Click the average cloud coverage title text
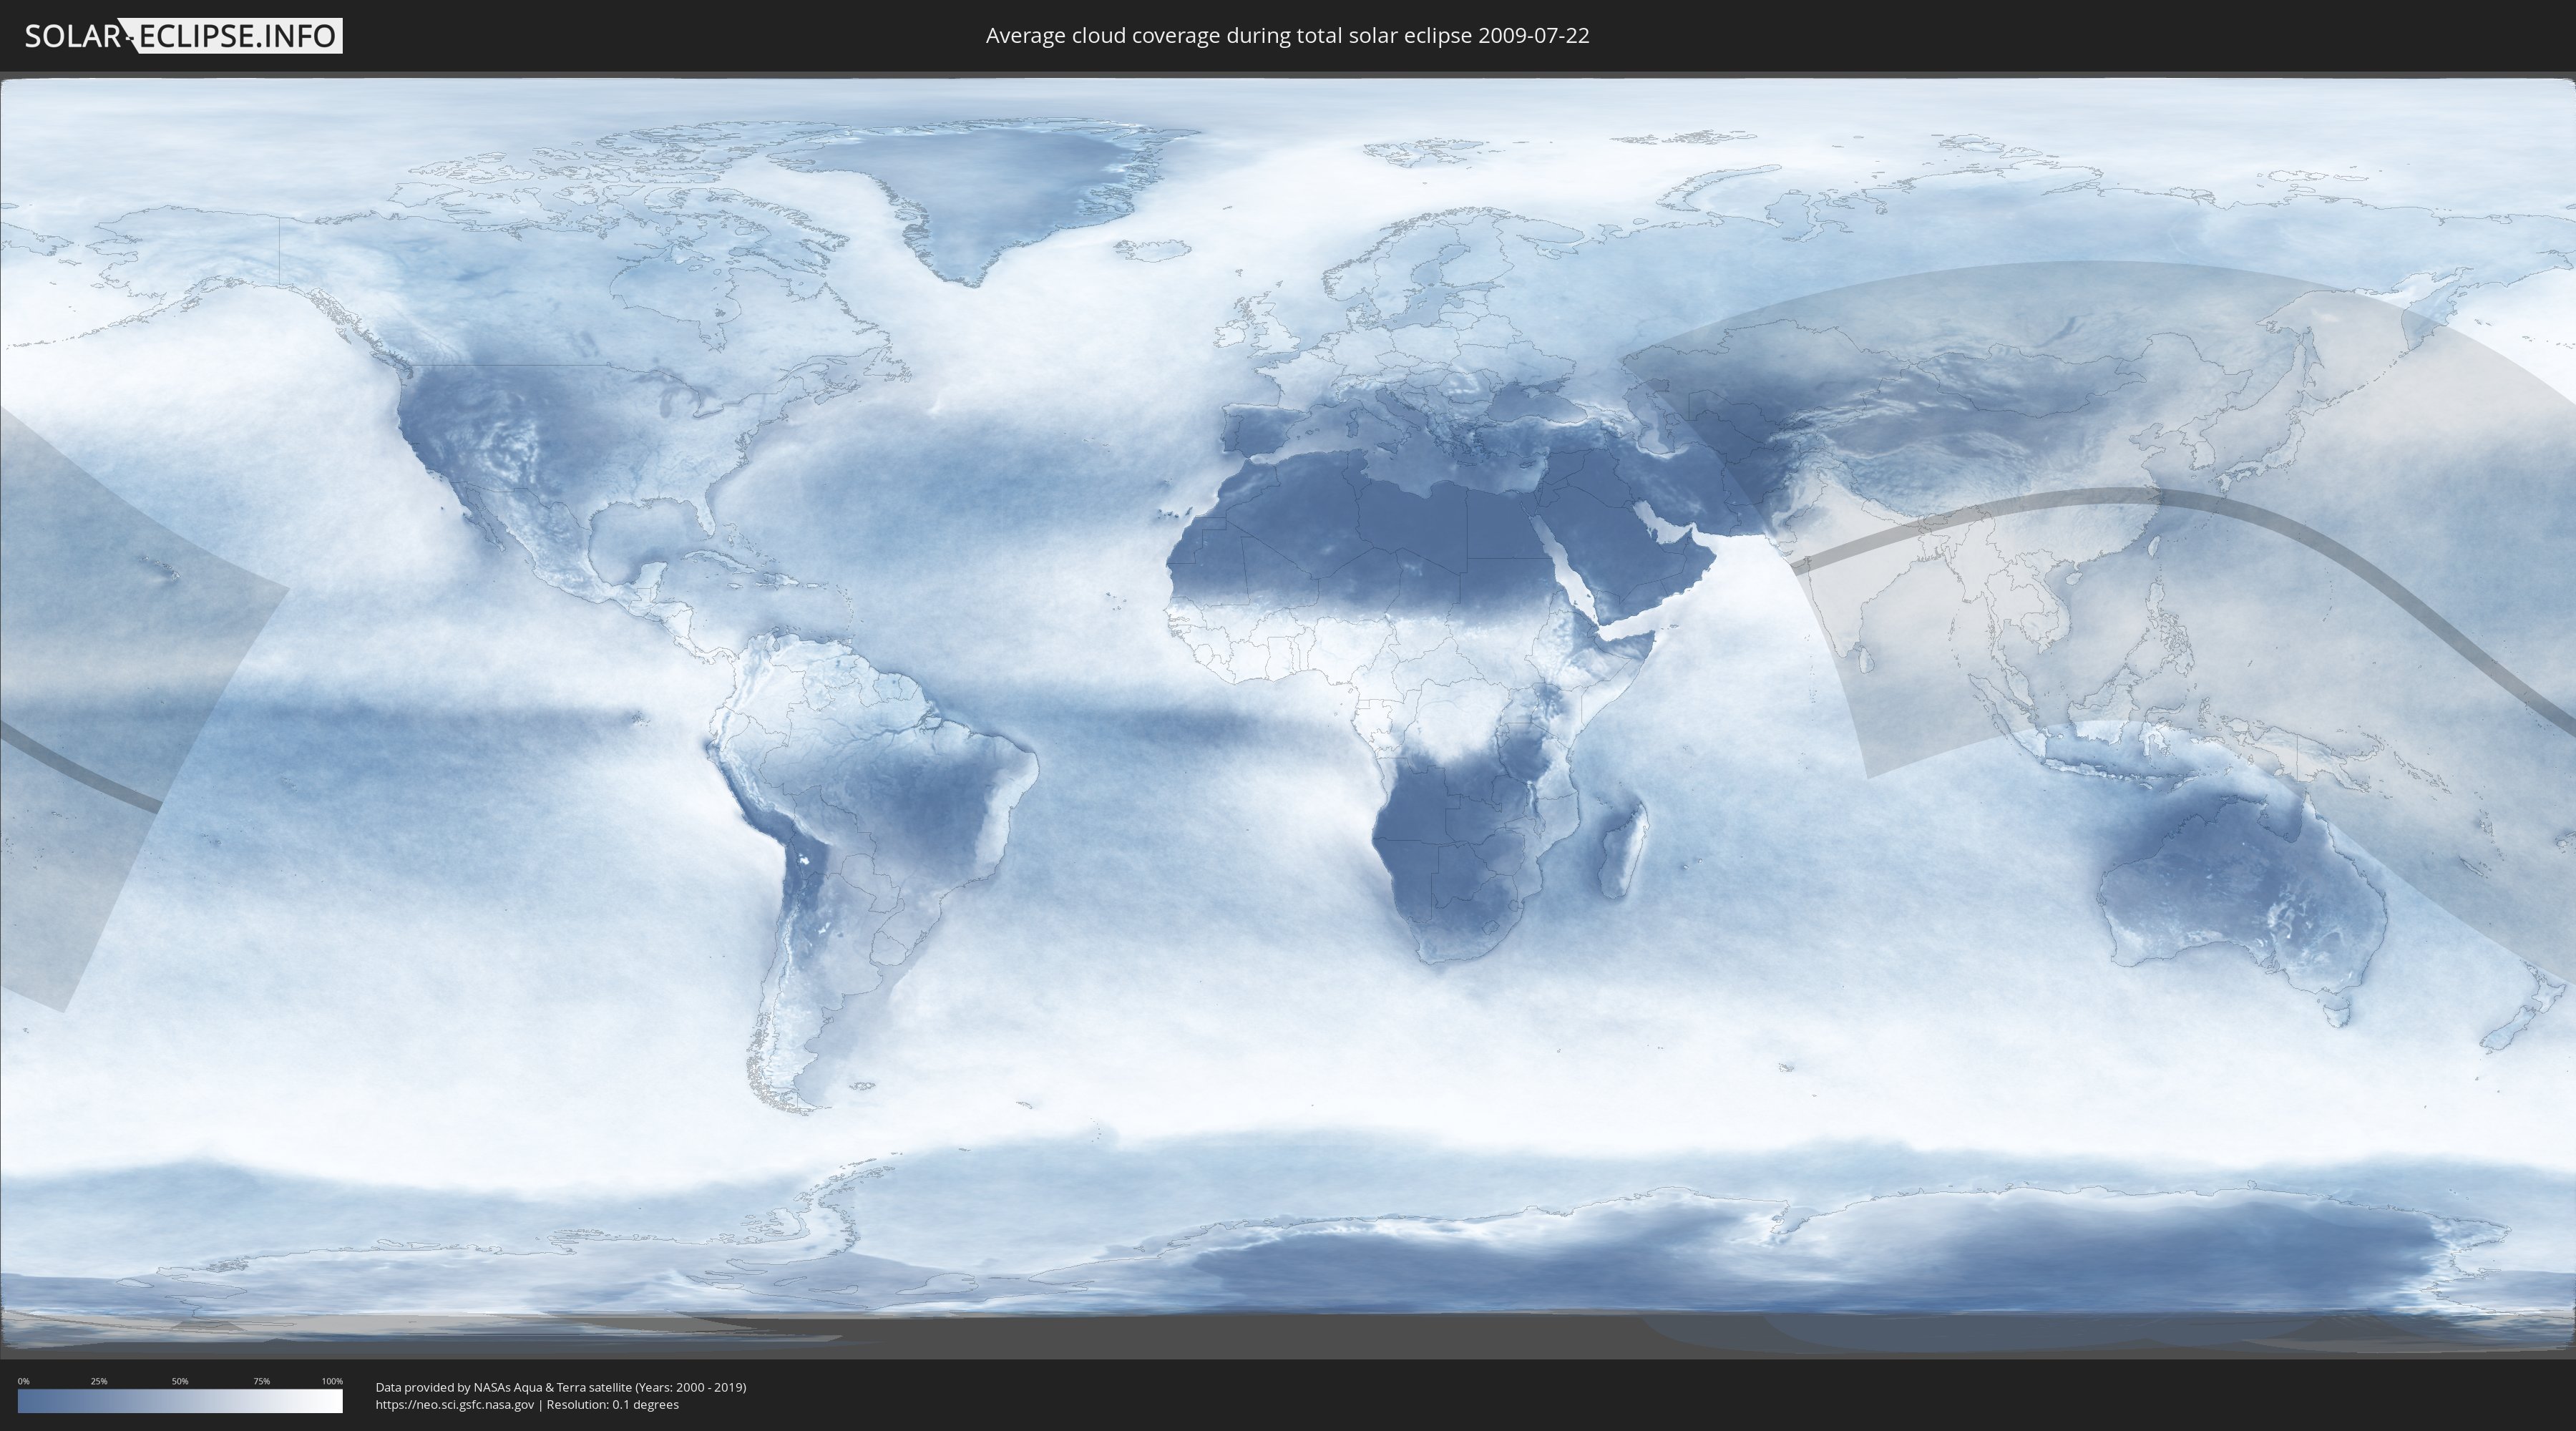This screenshot has width=2576, height=1431. click(x=1287, y=36)
